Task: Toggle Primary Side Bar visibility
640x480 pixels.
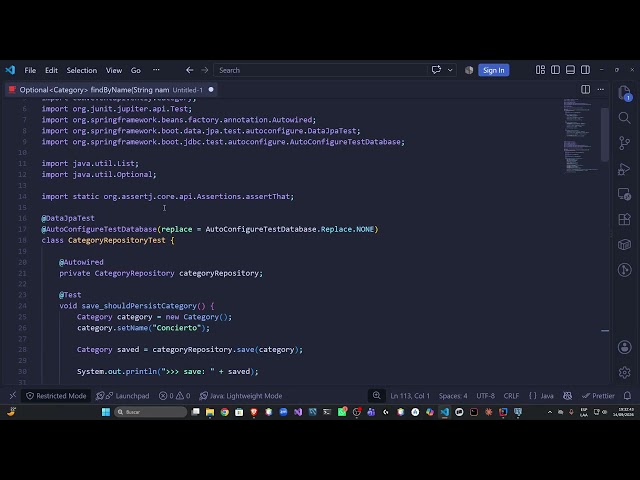Action: pyautogui.click(x=555, y=70)
